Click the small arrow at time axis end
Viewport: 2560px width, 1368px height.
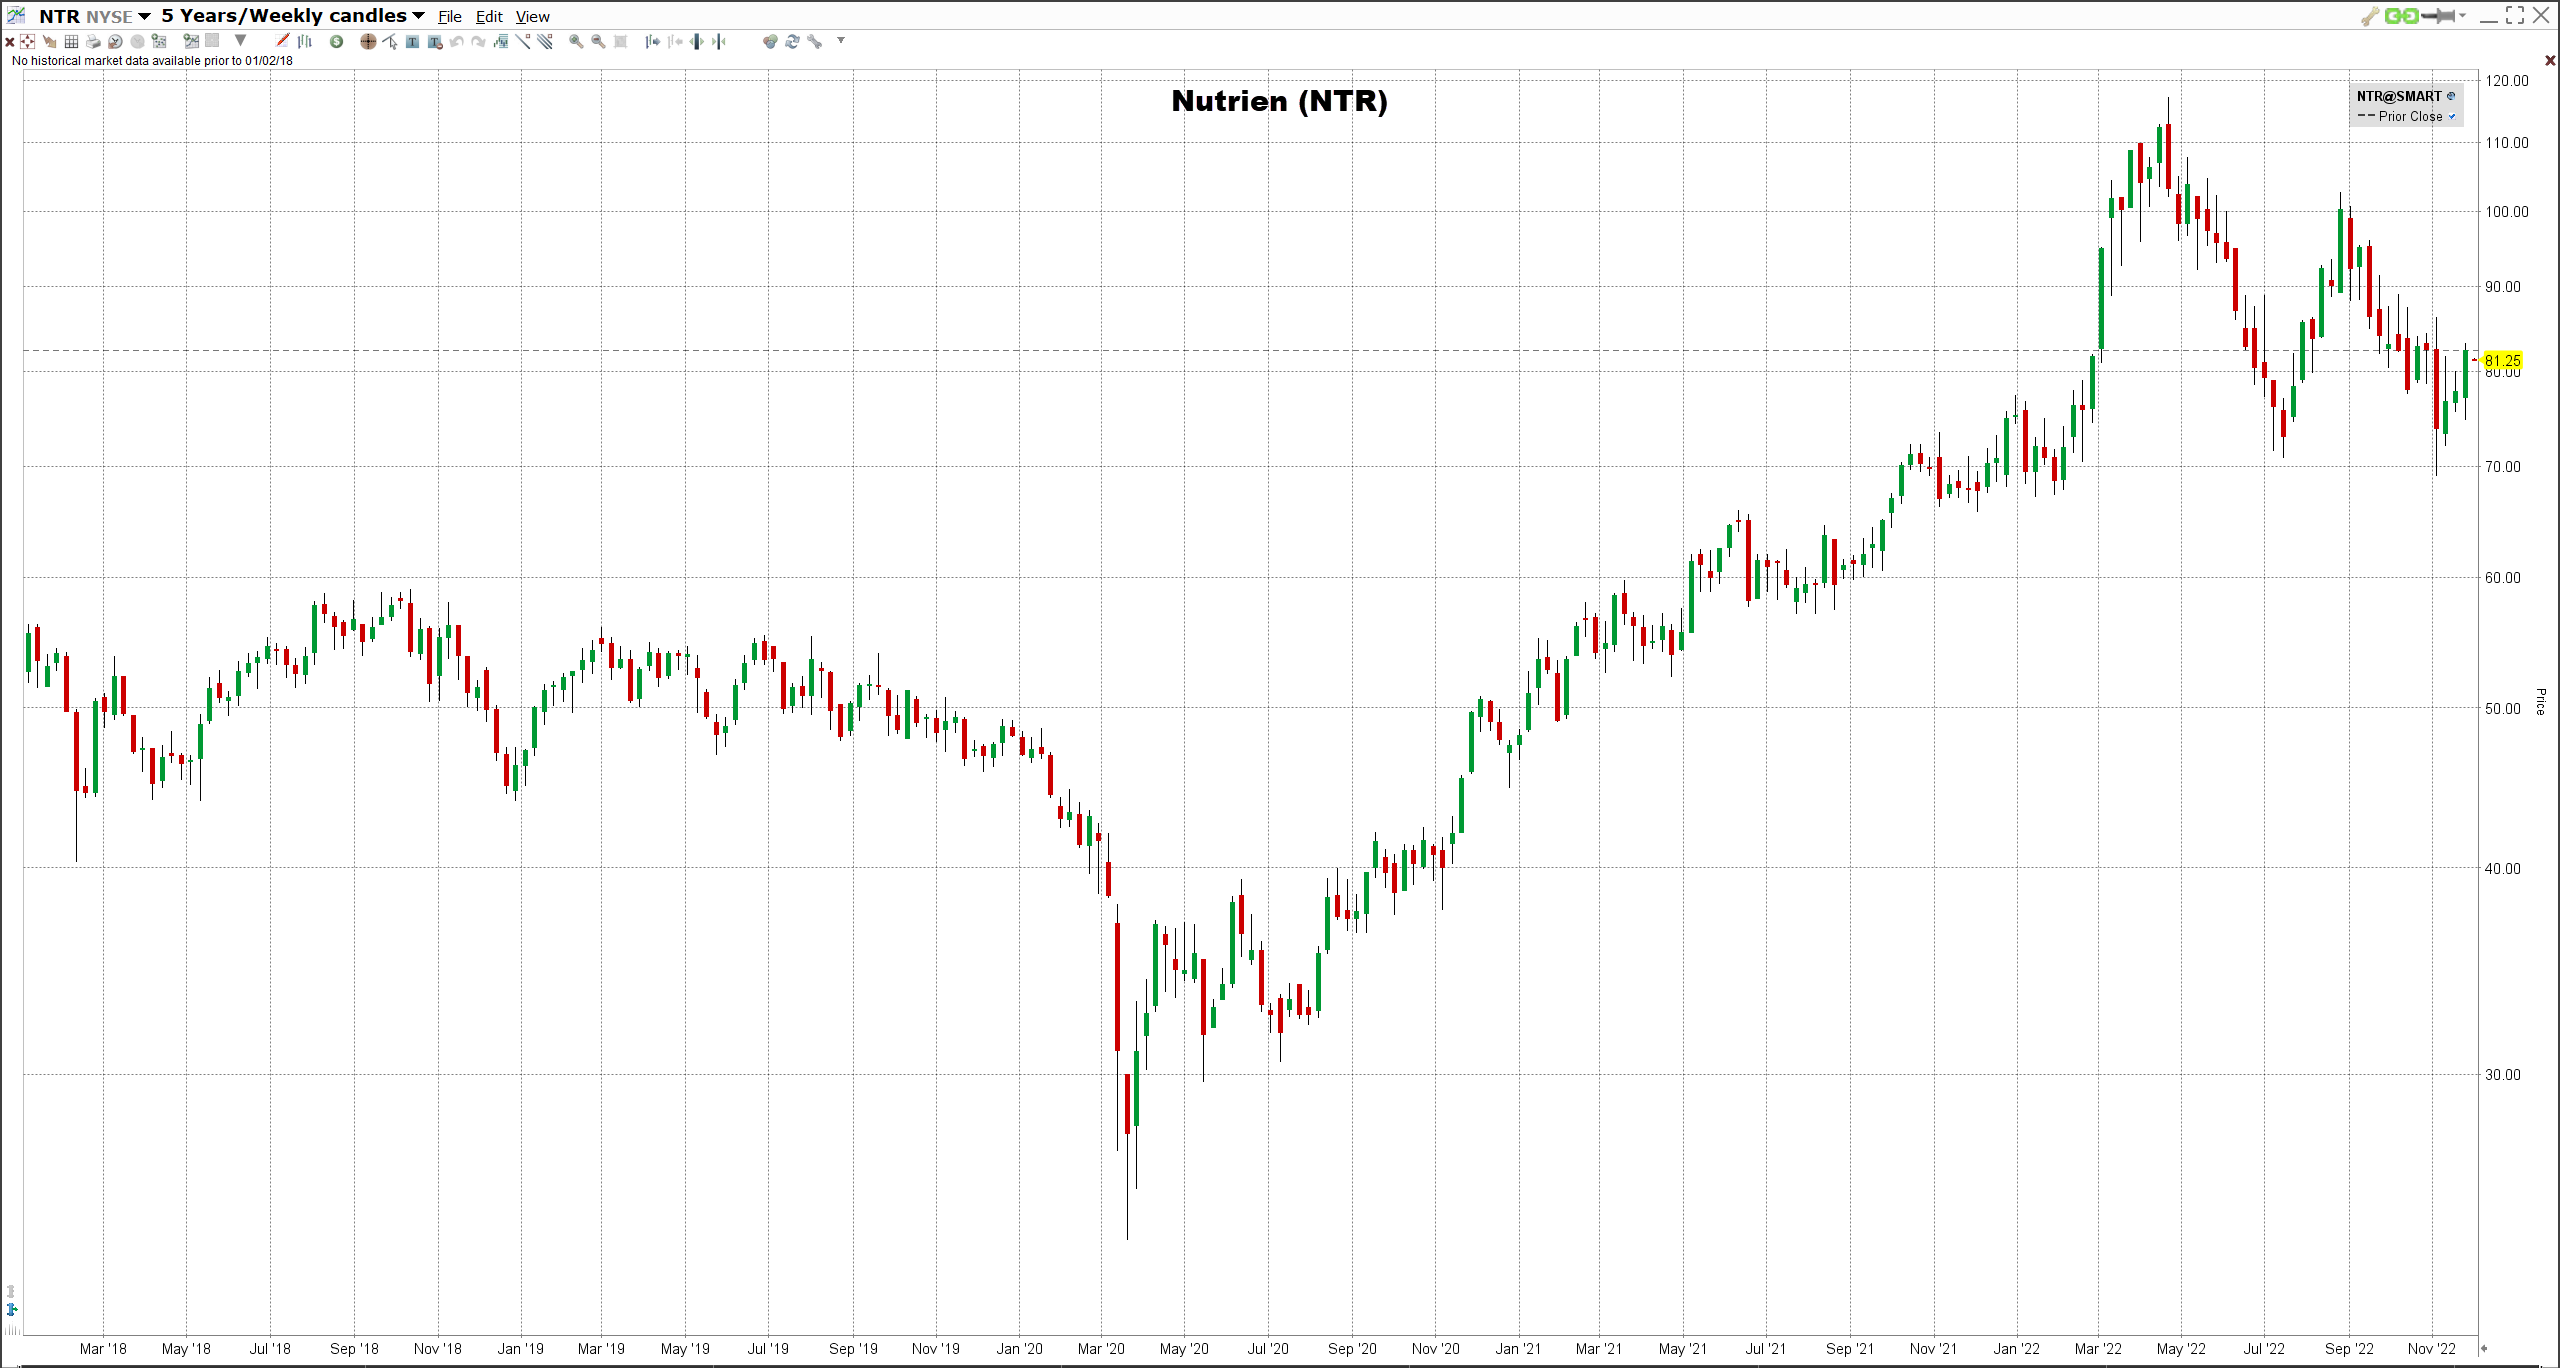[x=2483, y=1349]
